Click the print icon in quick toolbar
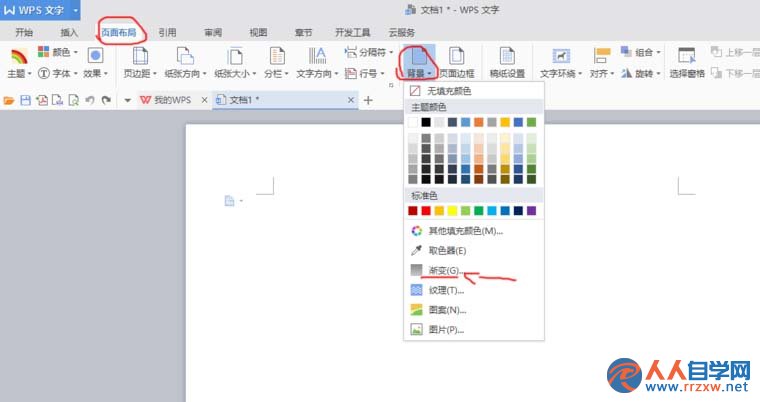 tap(58, 100)
